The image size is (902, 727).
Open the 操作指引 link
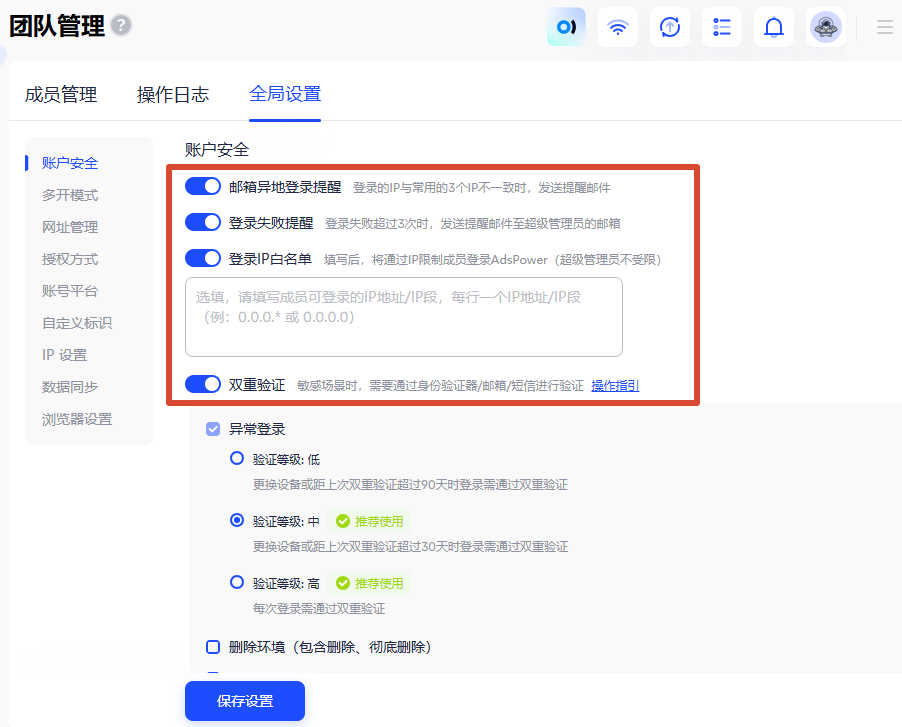click(615, 386)
